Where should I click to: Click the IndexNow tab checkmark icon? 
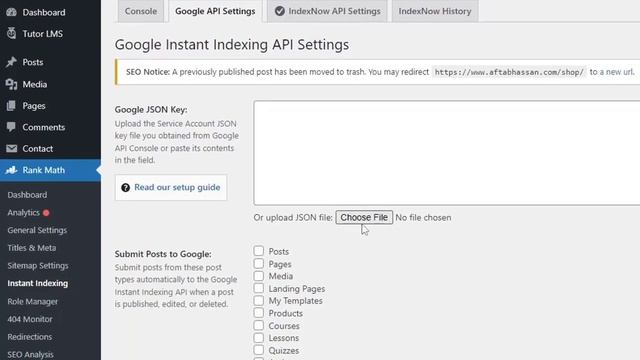click(x=280, y=11)
